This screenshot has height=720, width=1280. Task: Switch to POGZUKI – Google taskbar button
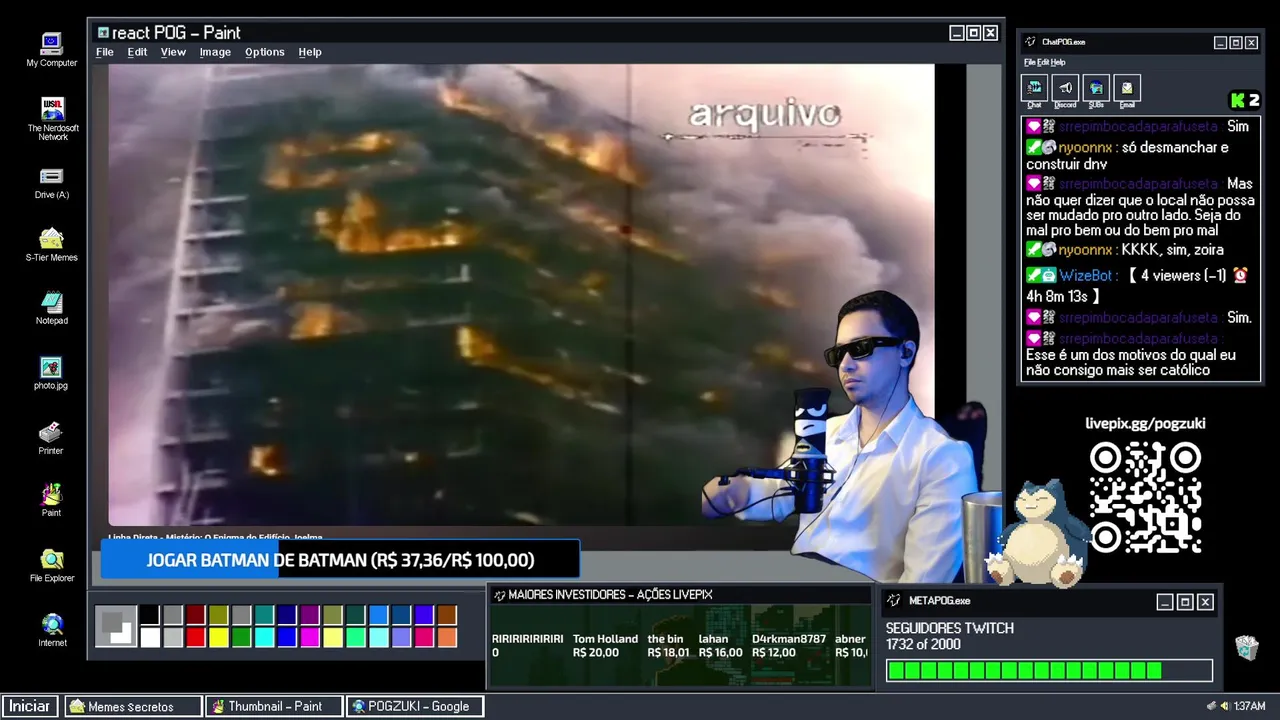click(415, 706)
